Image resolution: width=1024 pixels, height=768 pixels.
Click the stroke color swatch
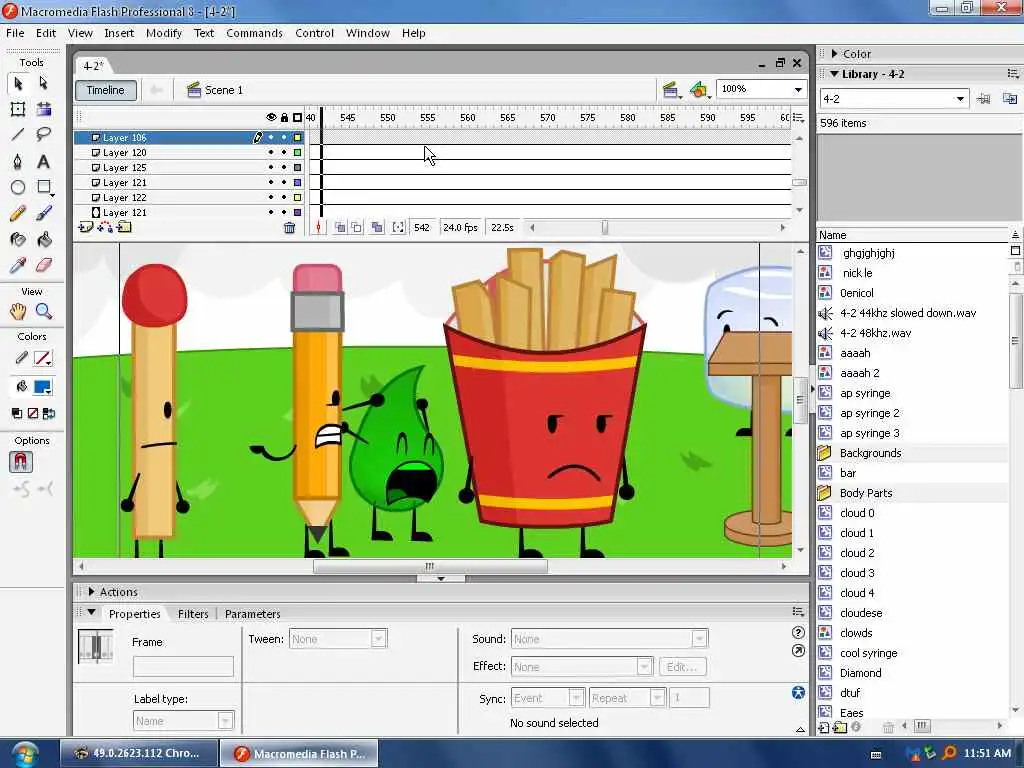[42, 358]
